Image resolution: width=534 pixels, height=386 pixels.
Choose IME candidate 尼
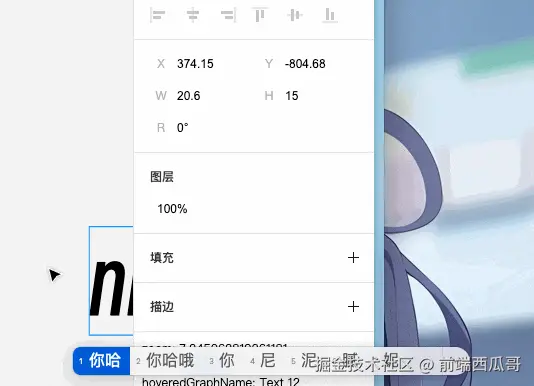tap(263, 361)
